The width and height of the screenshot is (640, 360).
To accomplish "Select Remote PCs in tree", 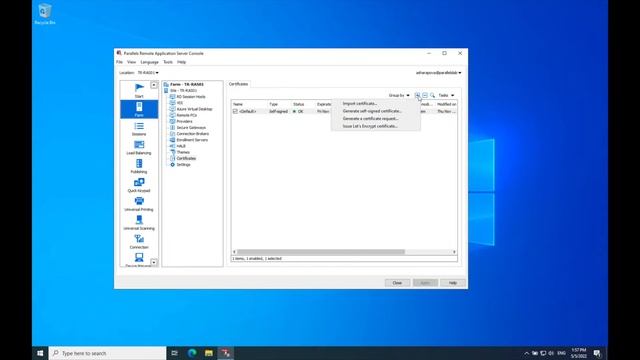I will tap(187, 115).
